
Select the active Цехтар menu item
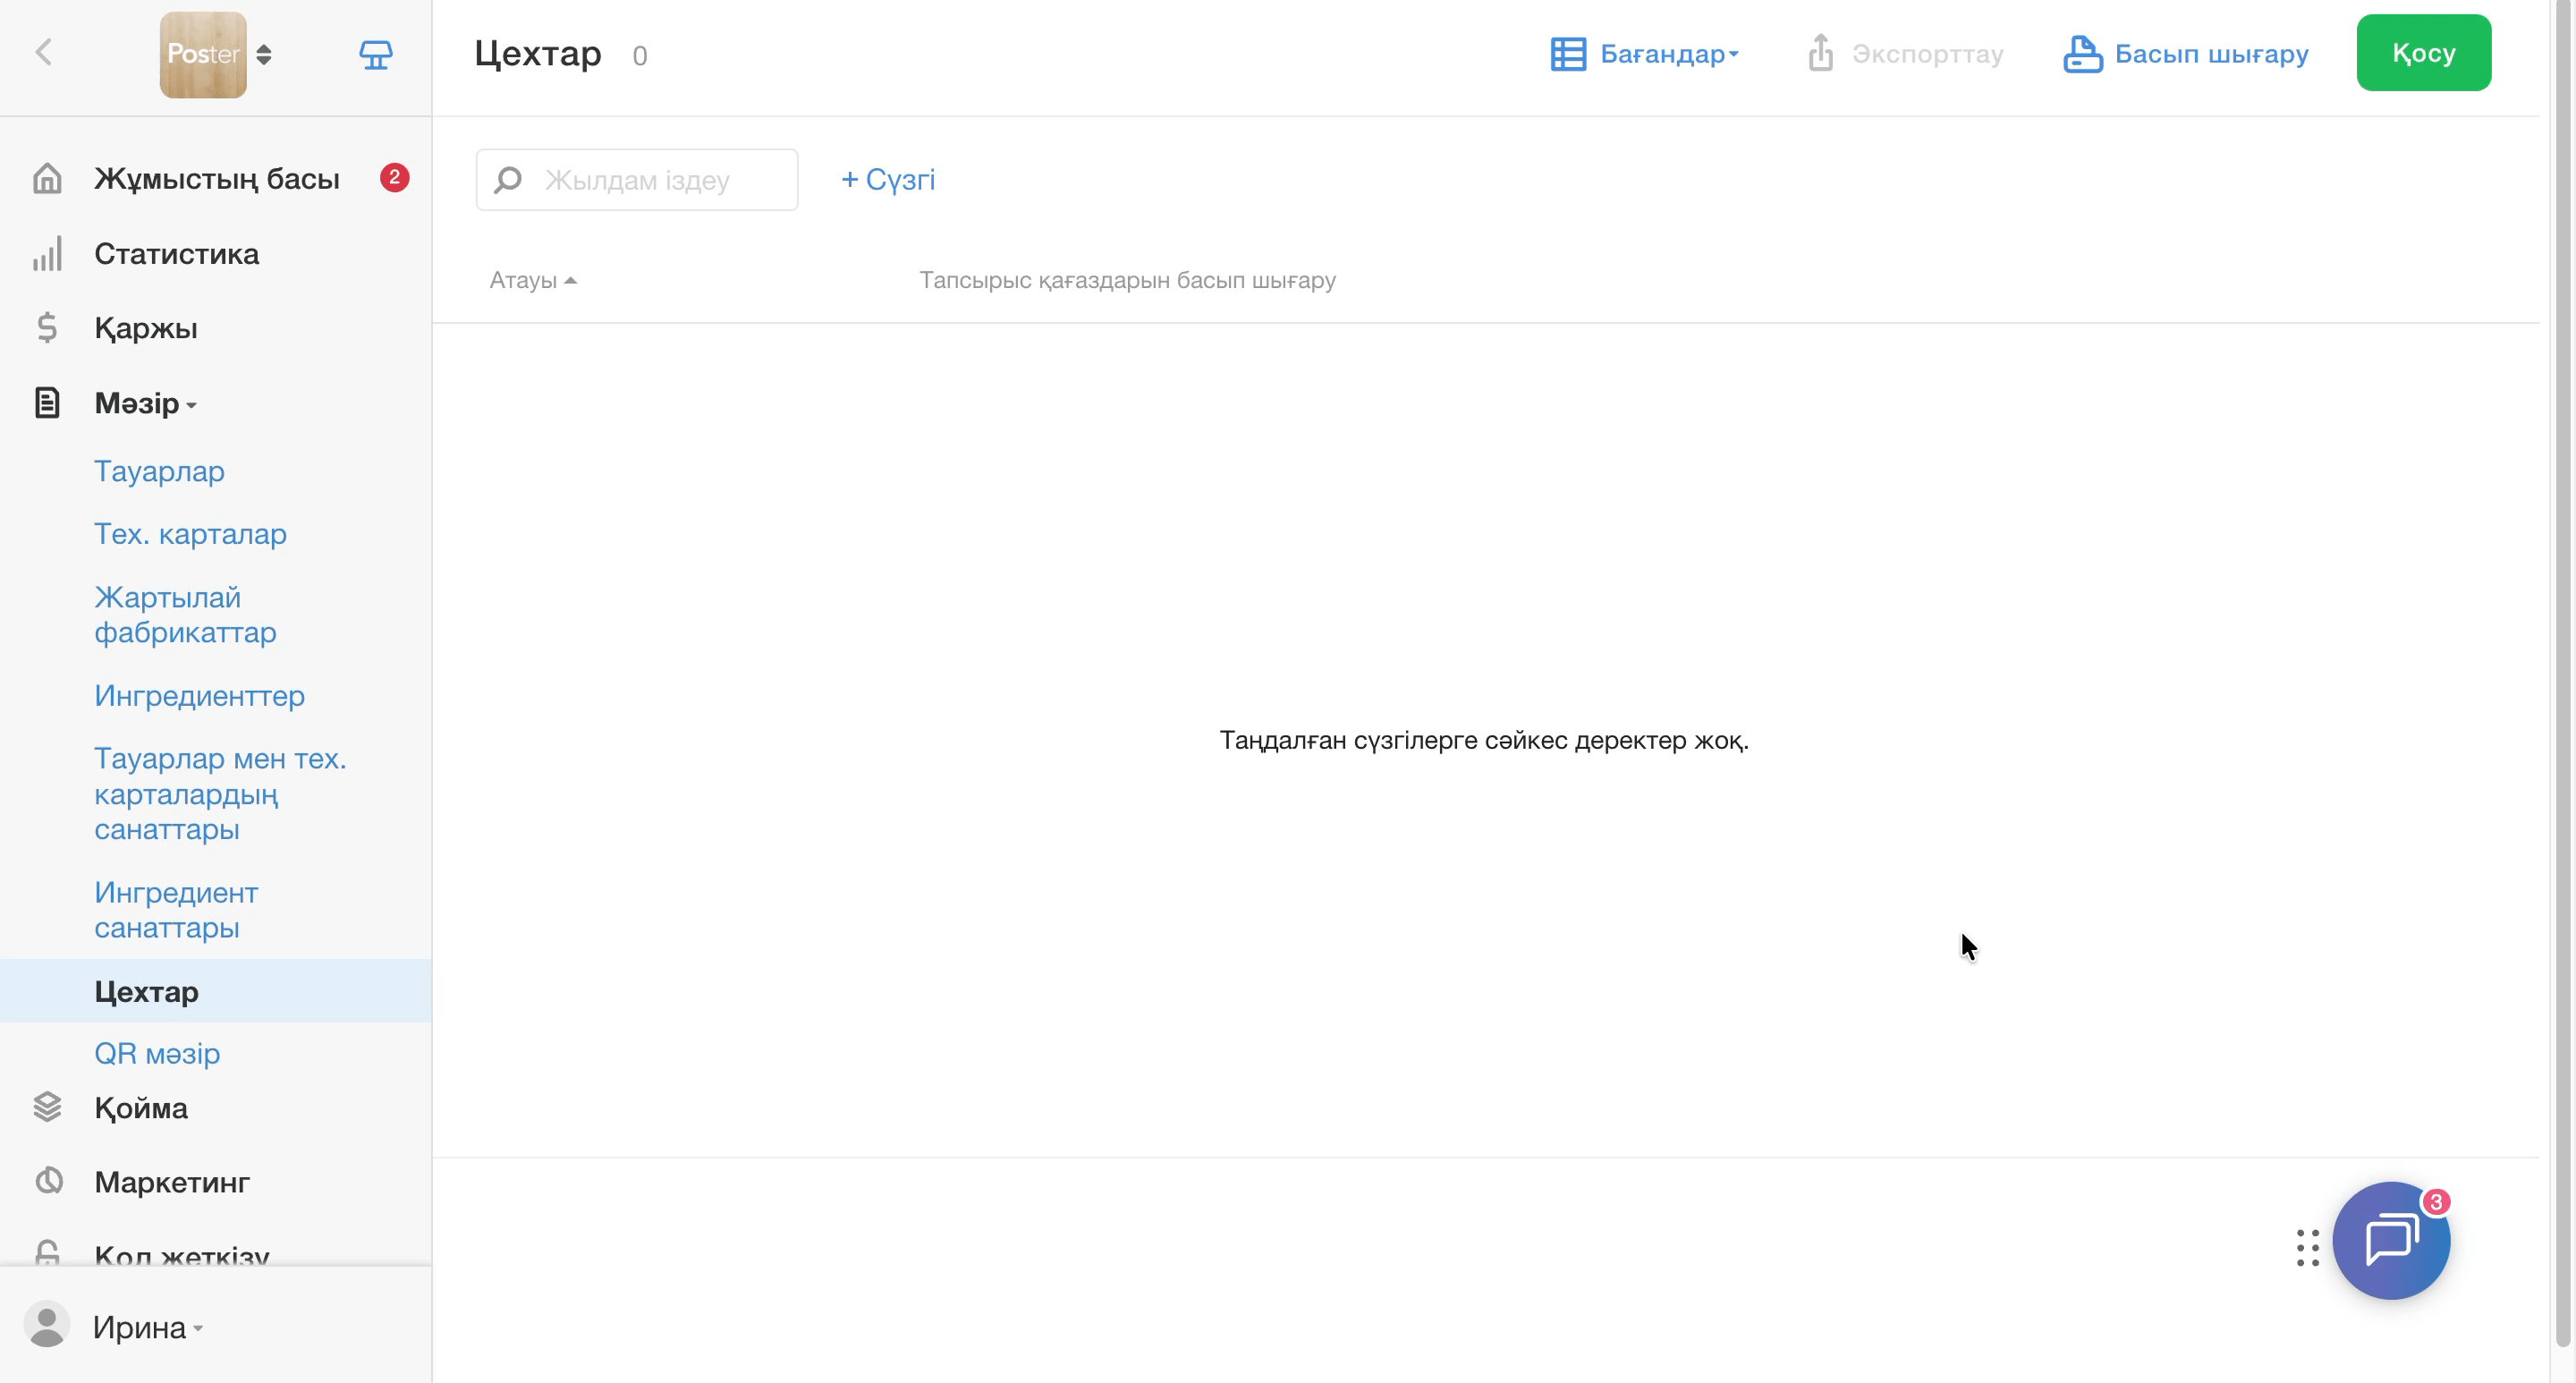click(216, 991)
